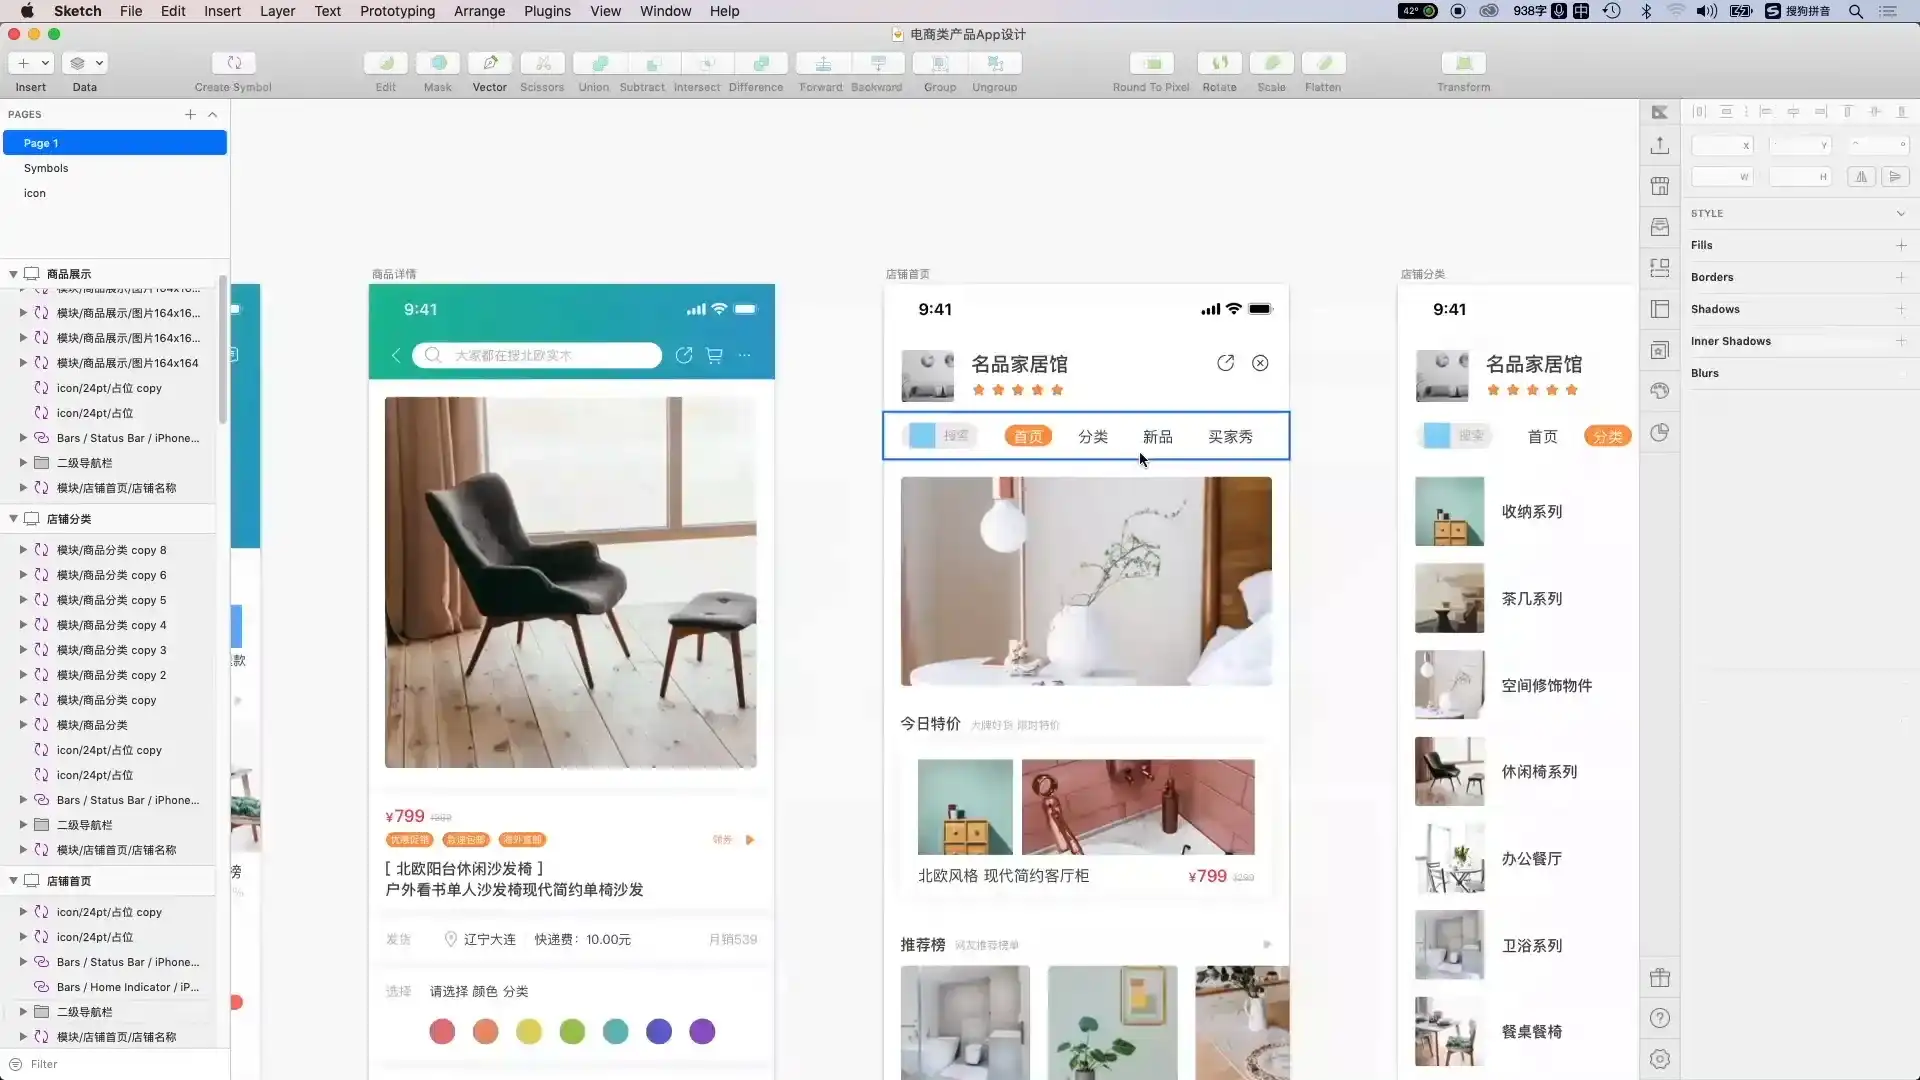Viewport: 1920px width, 1080px height.
Task: Select the Vector tool in toolbar
Action: point(490,64)
